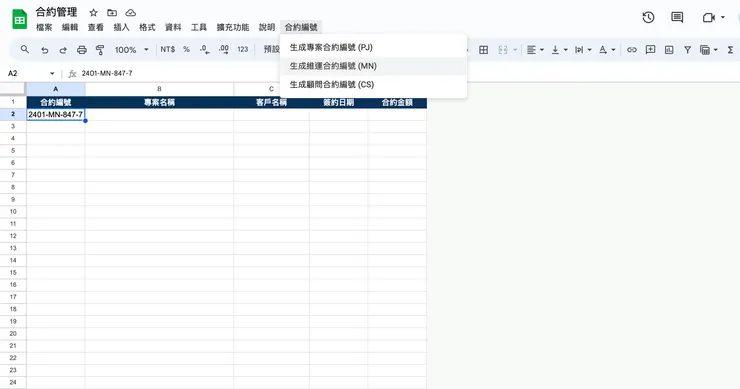Click the 合約金額 header cell
Viewport: 740px width, 389px height.
point(397,102)
